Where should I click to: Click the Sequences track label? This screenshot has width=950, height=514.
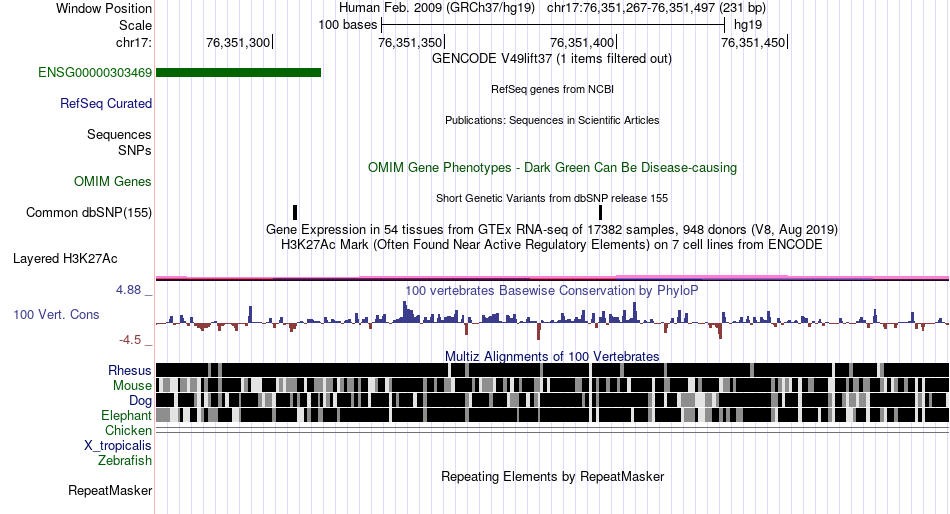coord(119,135)
